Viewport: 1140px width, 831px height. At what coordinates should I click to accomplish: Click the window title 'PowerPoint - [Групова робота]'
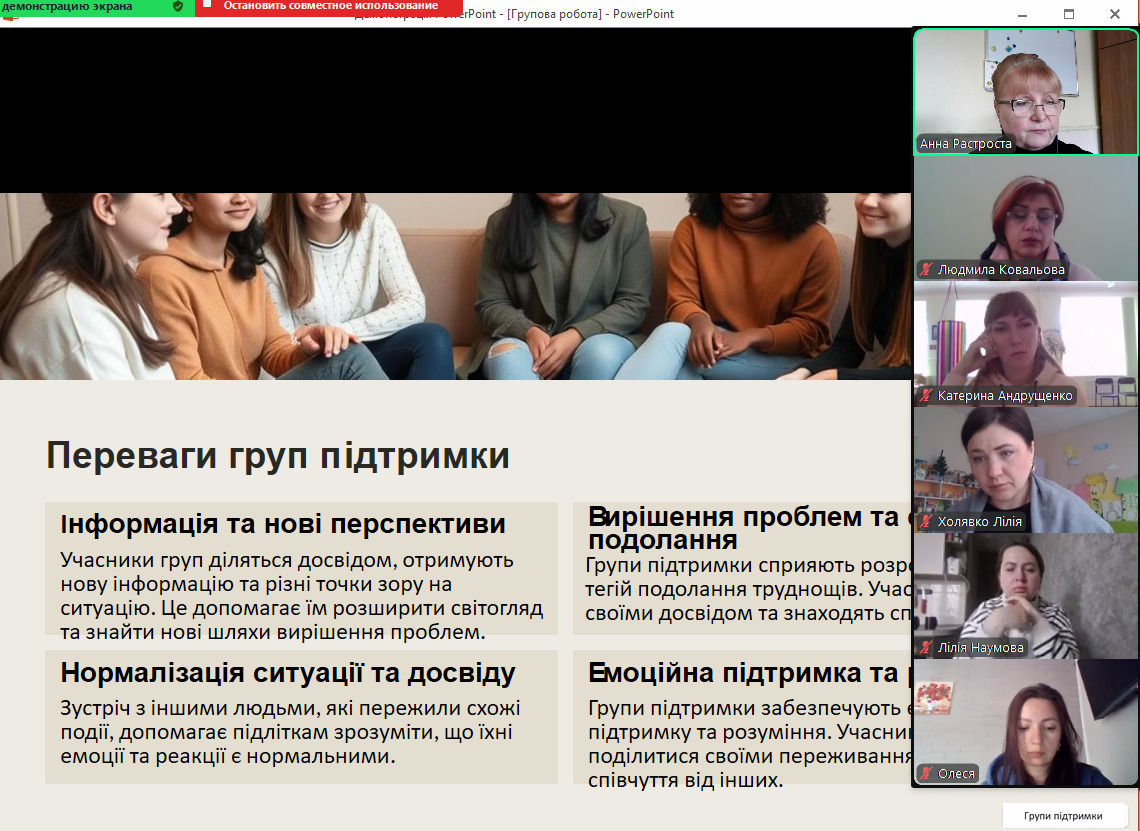coord(514,14)
